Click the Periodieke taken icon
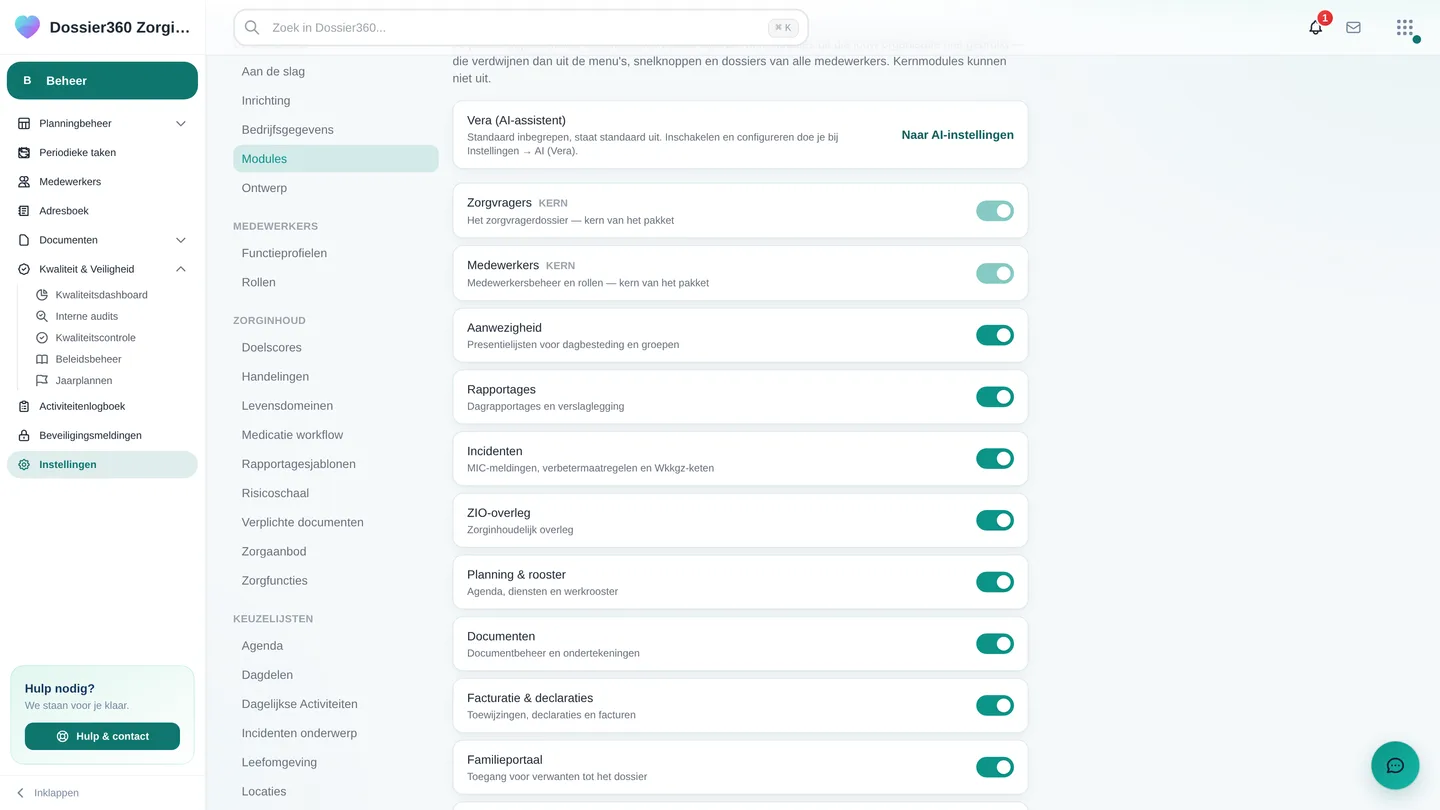This screenshot has width=1440, height=810. tap(24, 153)
